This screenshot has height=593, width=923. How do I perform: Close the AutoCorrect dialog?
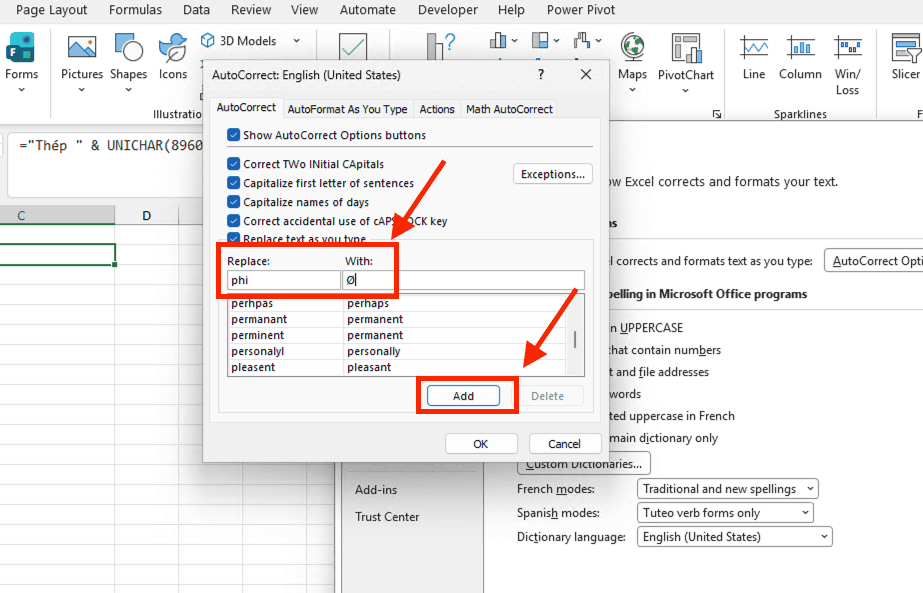click(586, 74)
